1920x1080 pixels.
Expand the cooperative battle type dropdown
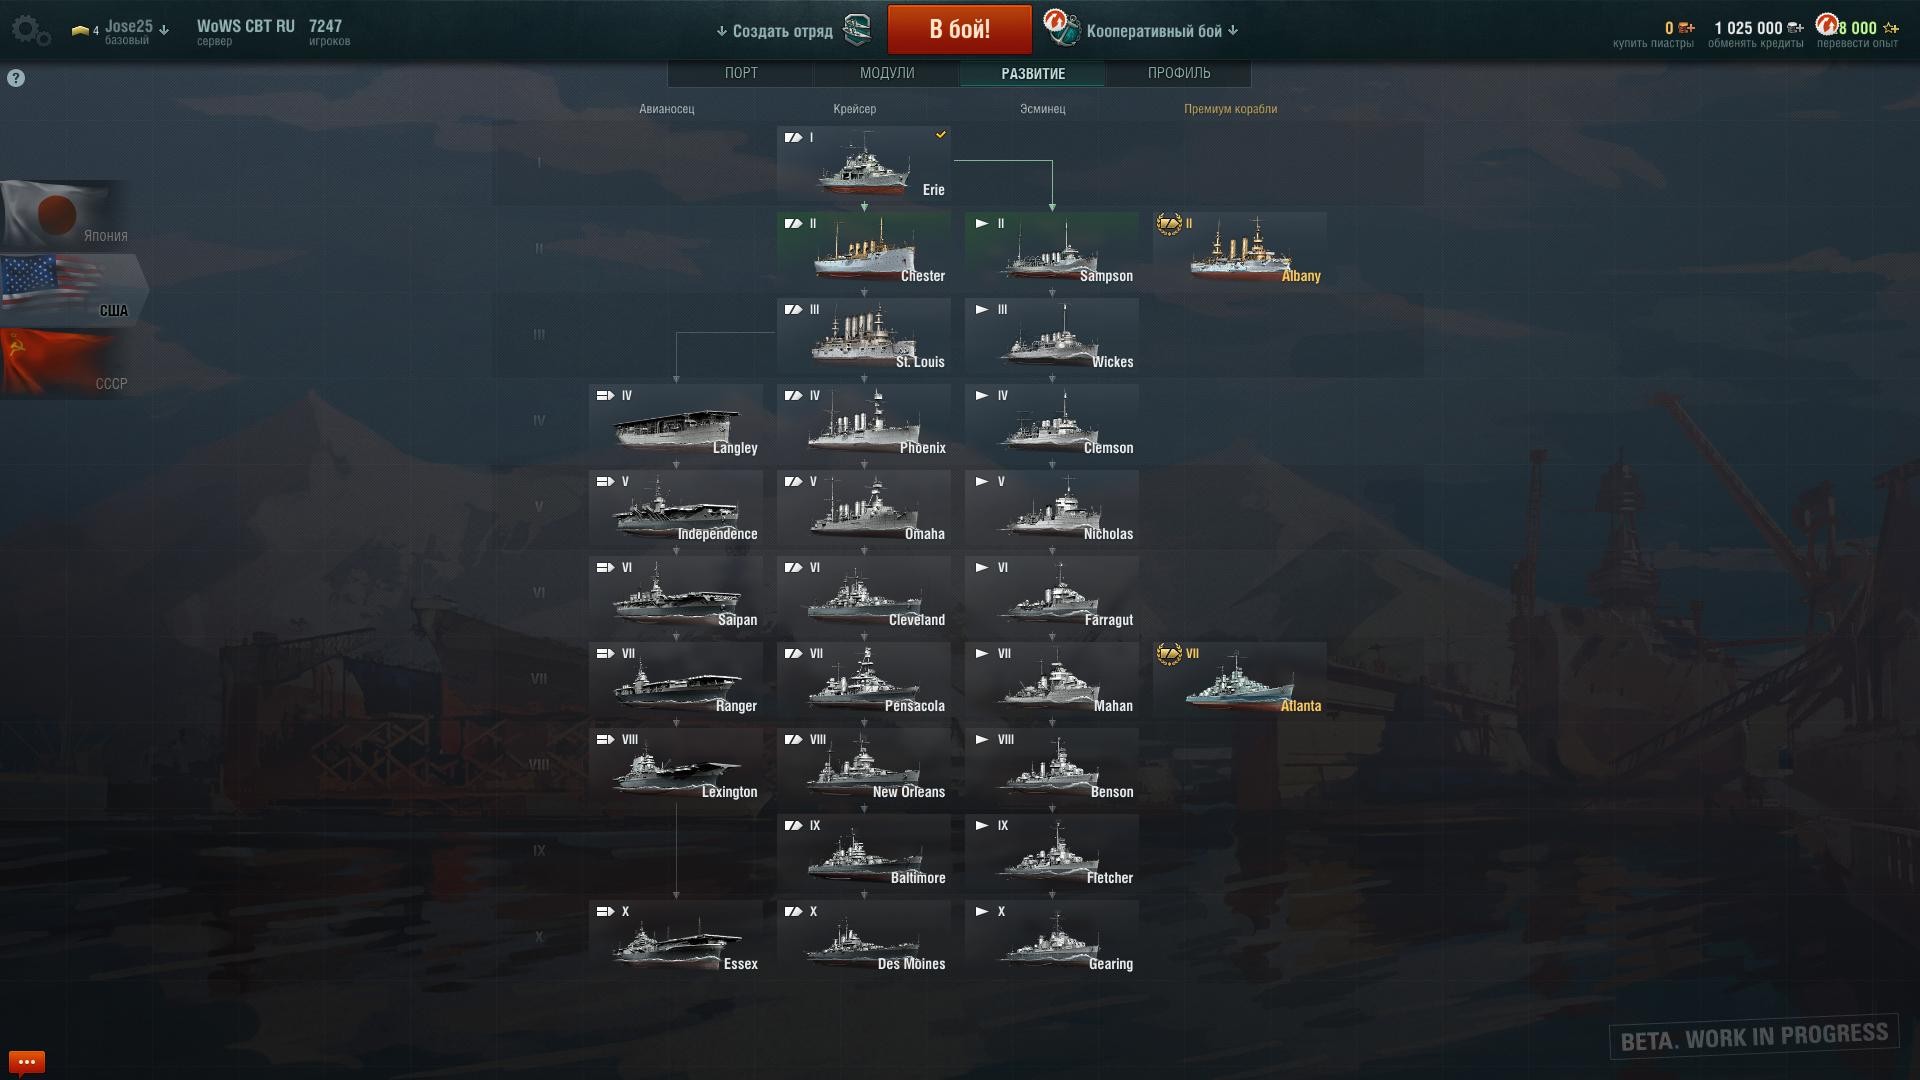(1233, 31)
